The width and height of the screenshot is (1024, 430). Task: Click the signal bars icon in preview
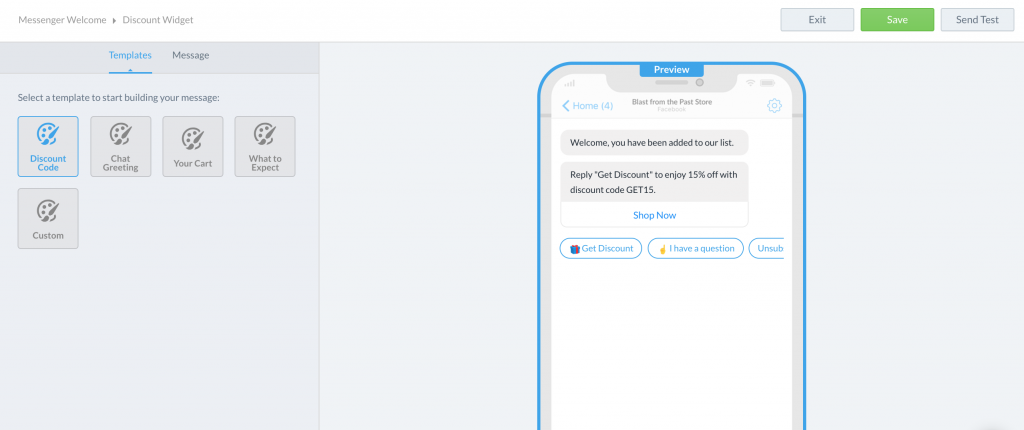[x=569, y=83]
